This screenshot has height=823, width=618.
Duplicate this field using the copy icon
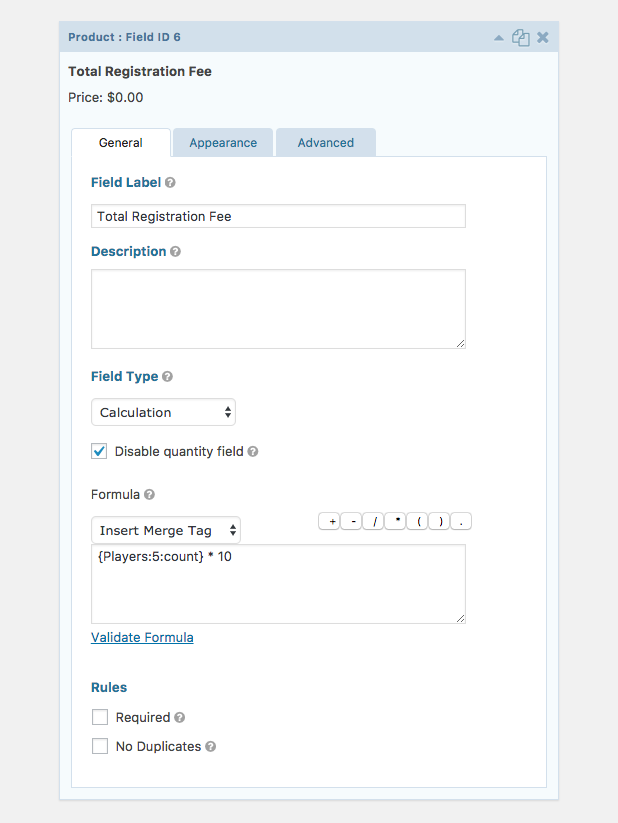[x=520, y=38]
